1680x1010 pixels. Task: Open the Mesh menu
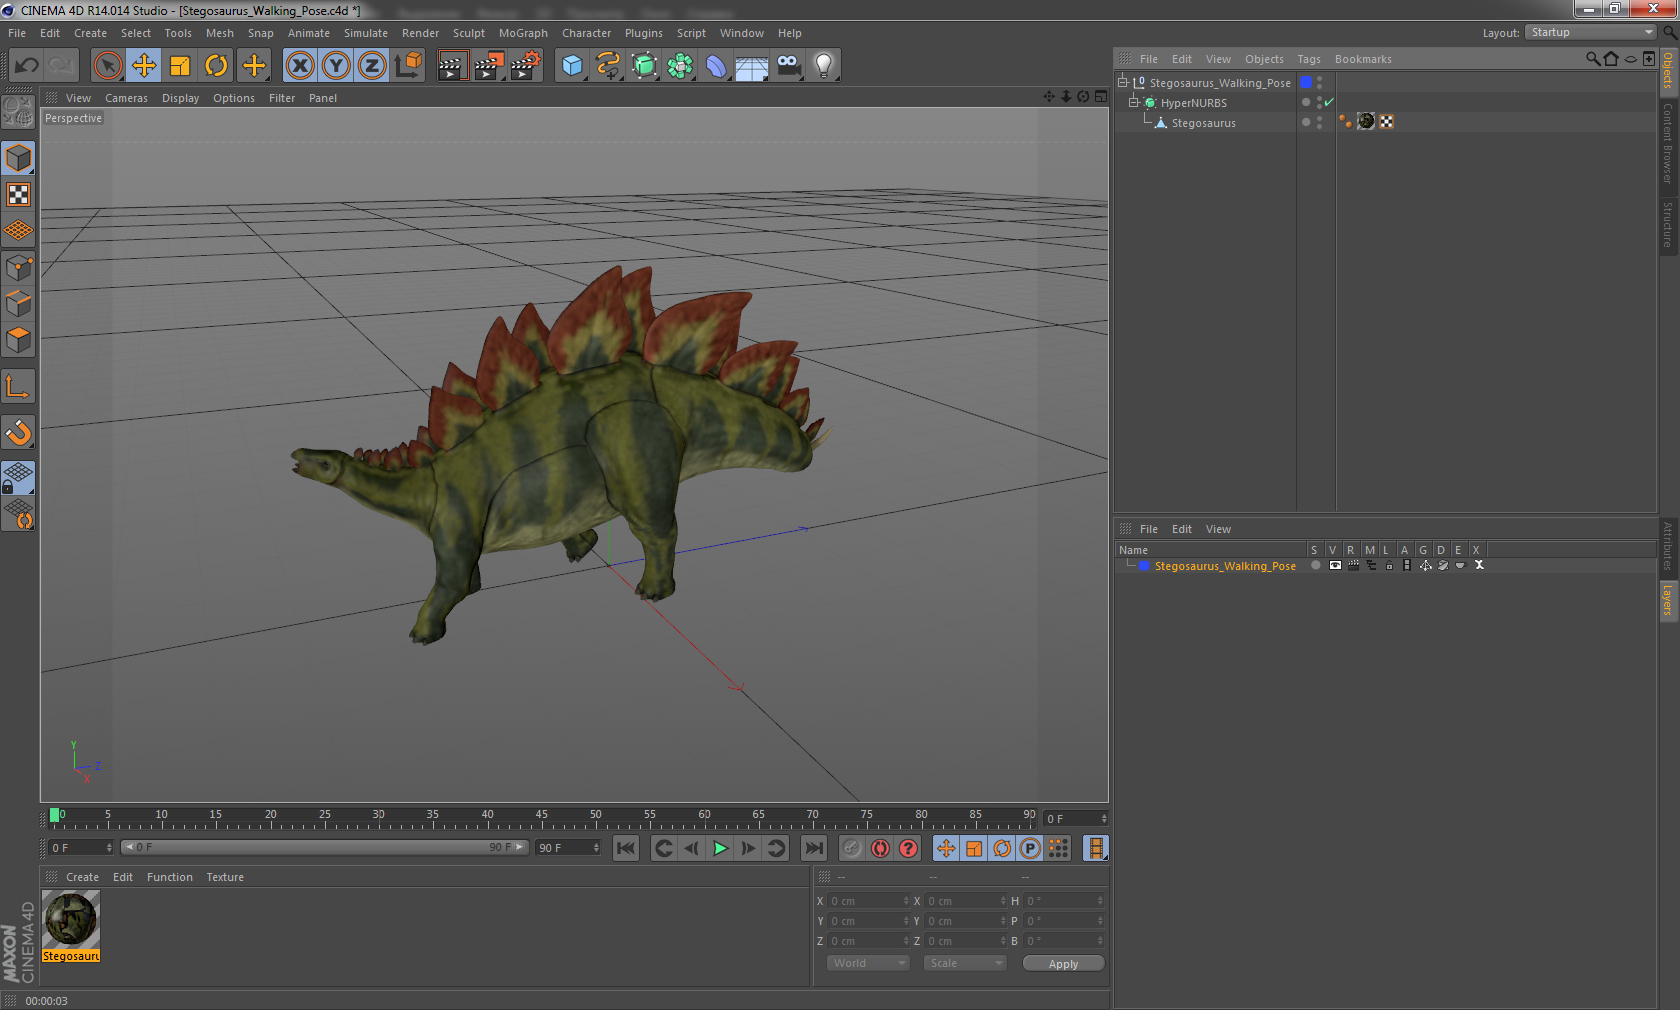tap(219, 33)
